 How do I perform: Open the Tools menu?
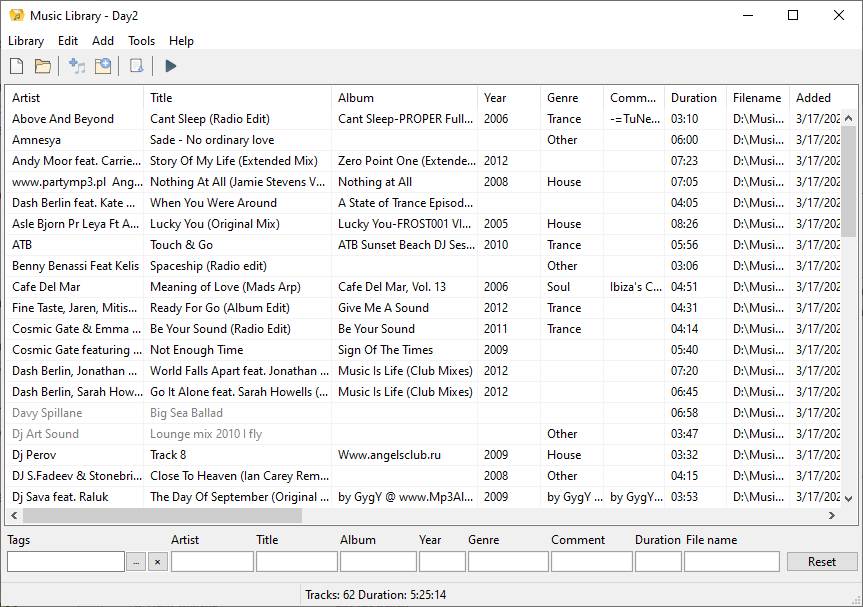click(x=141, y=41)
